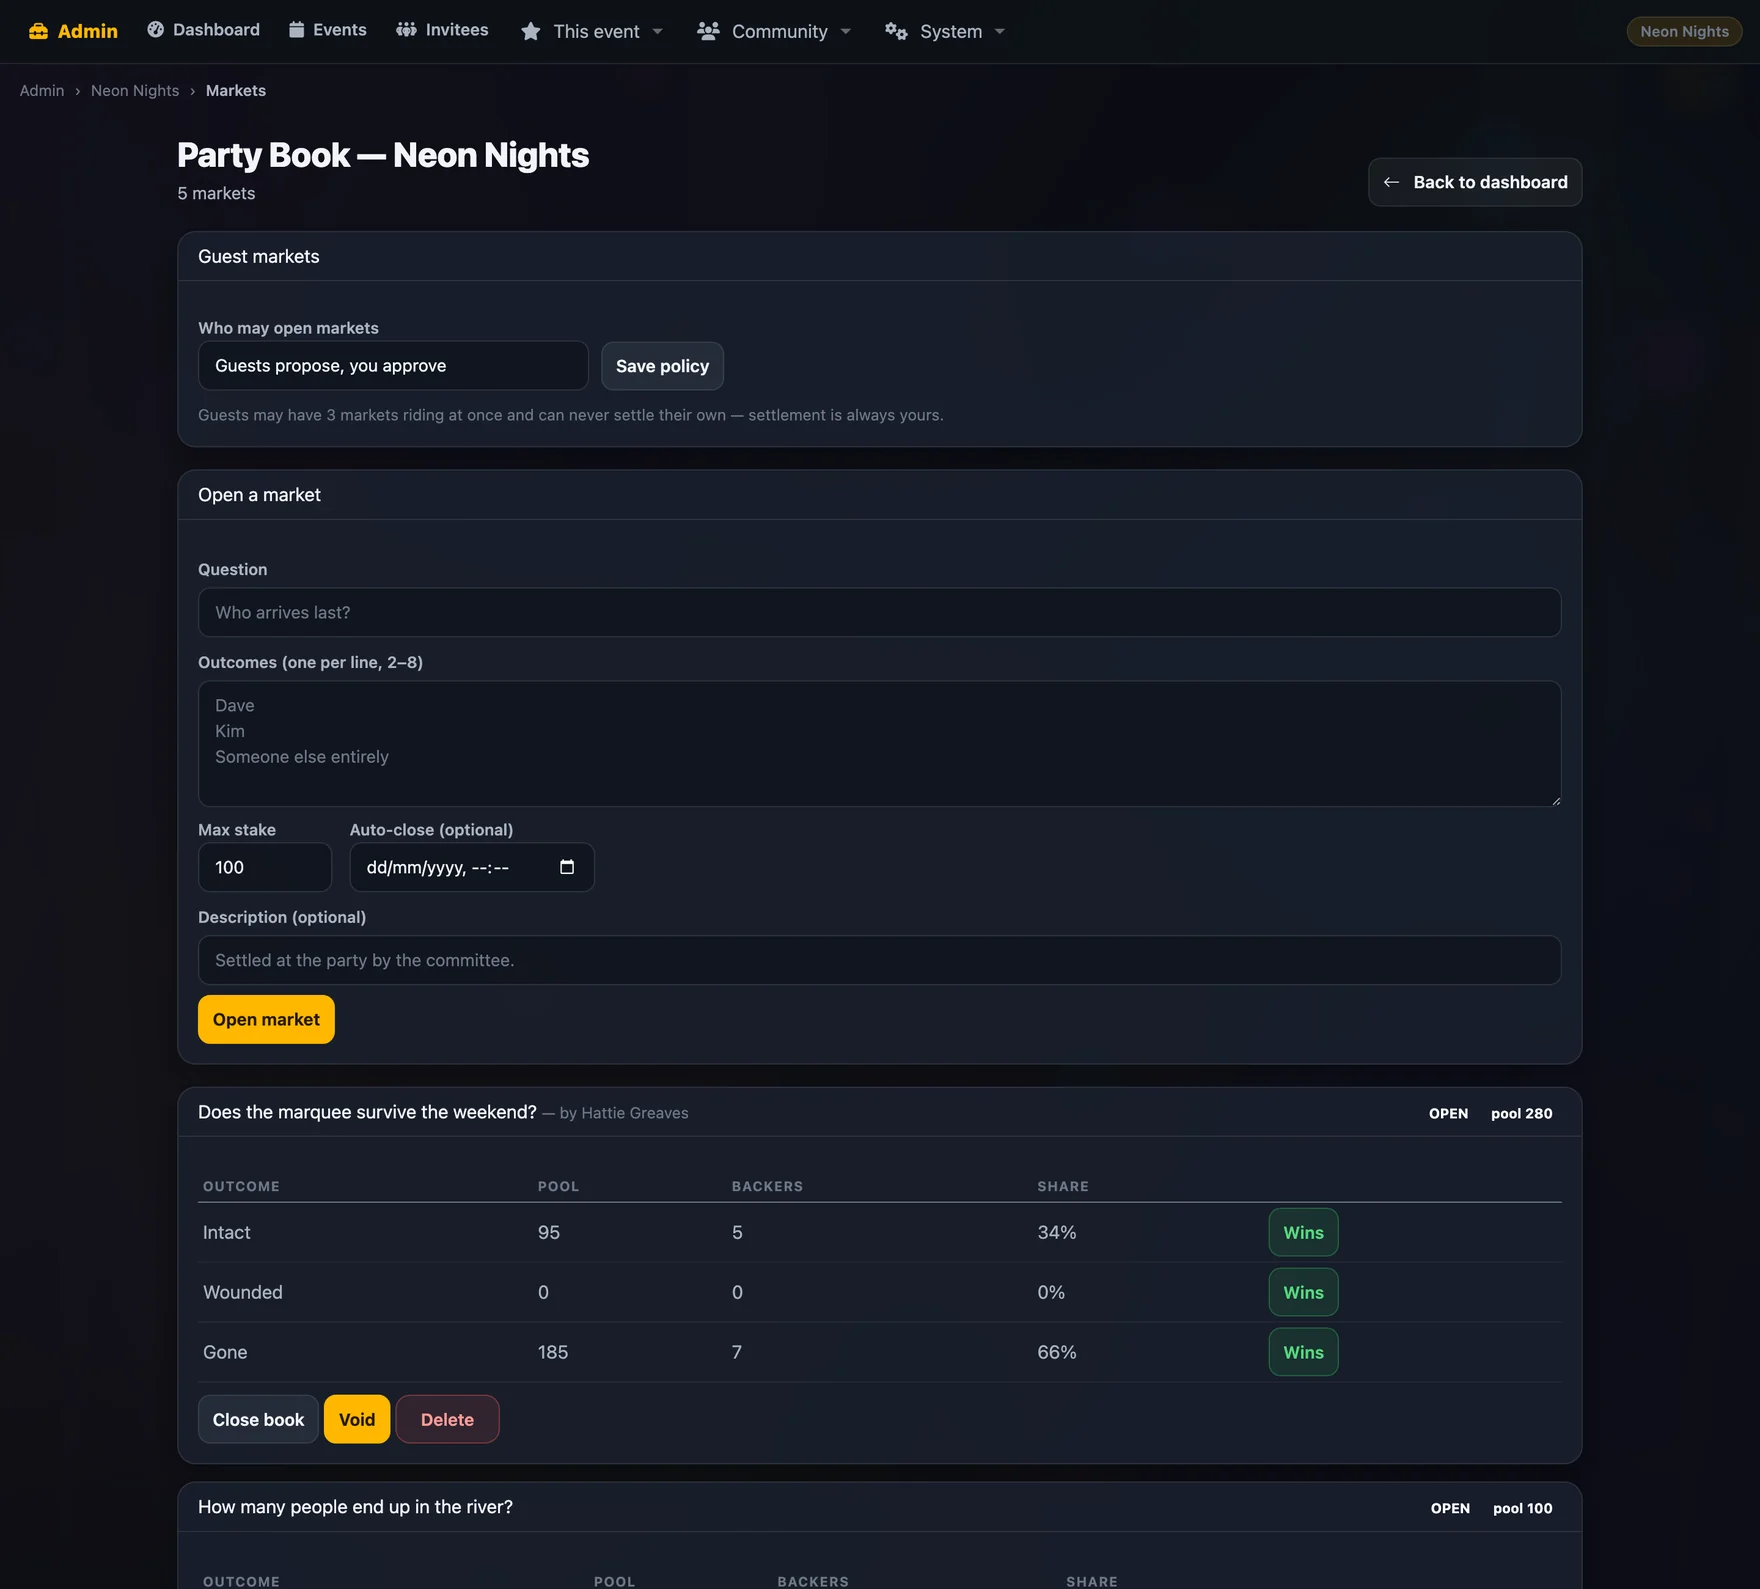1760x1589 pixels.
Task: Open the Dashboard nav item
Action: click(x=204, y=30)
